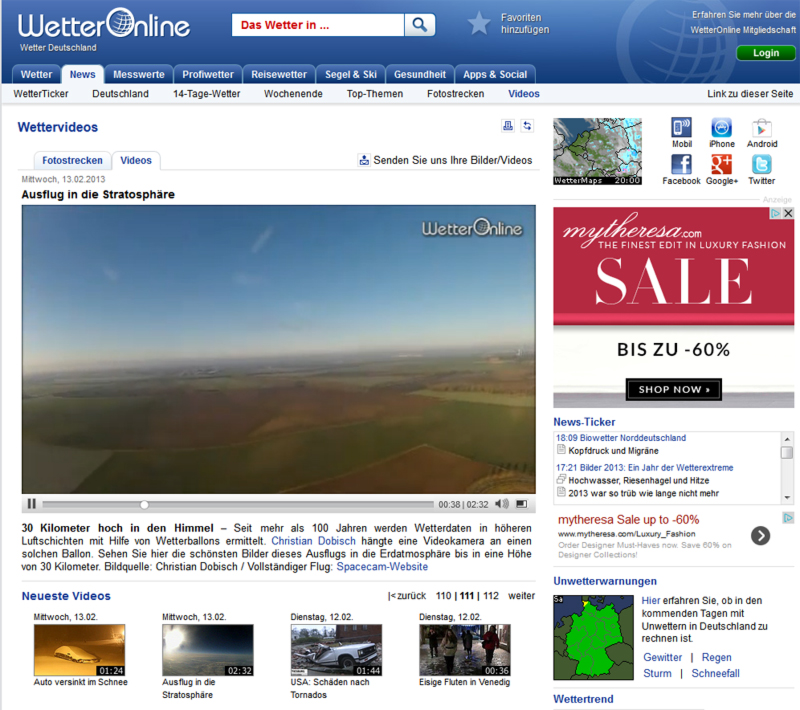Viewport: 800px width, 710px height.
Task: Open Ausflug in die Stratosphäre thumbnail
Action: point(208,650)
